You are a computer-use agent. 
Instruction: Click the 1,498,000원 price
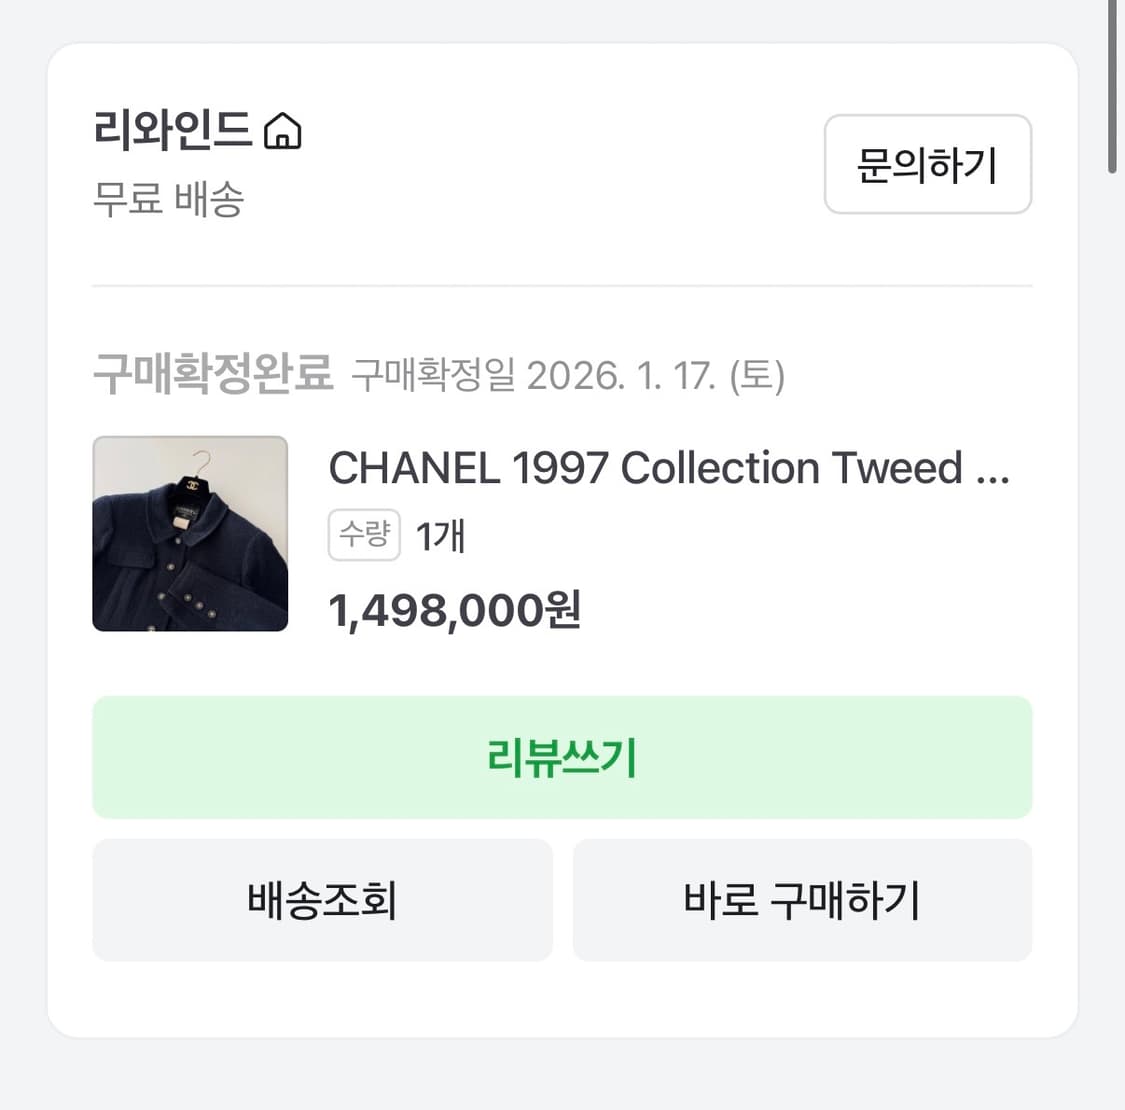click(455, 610)
